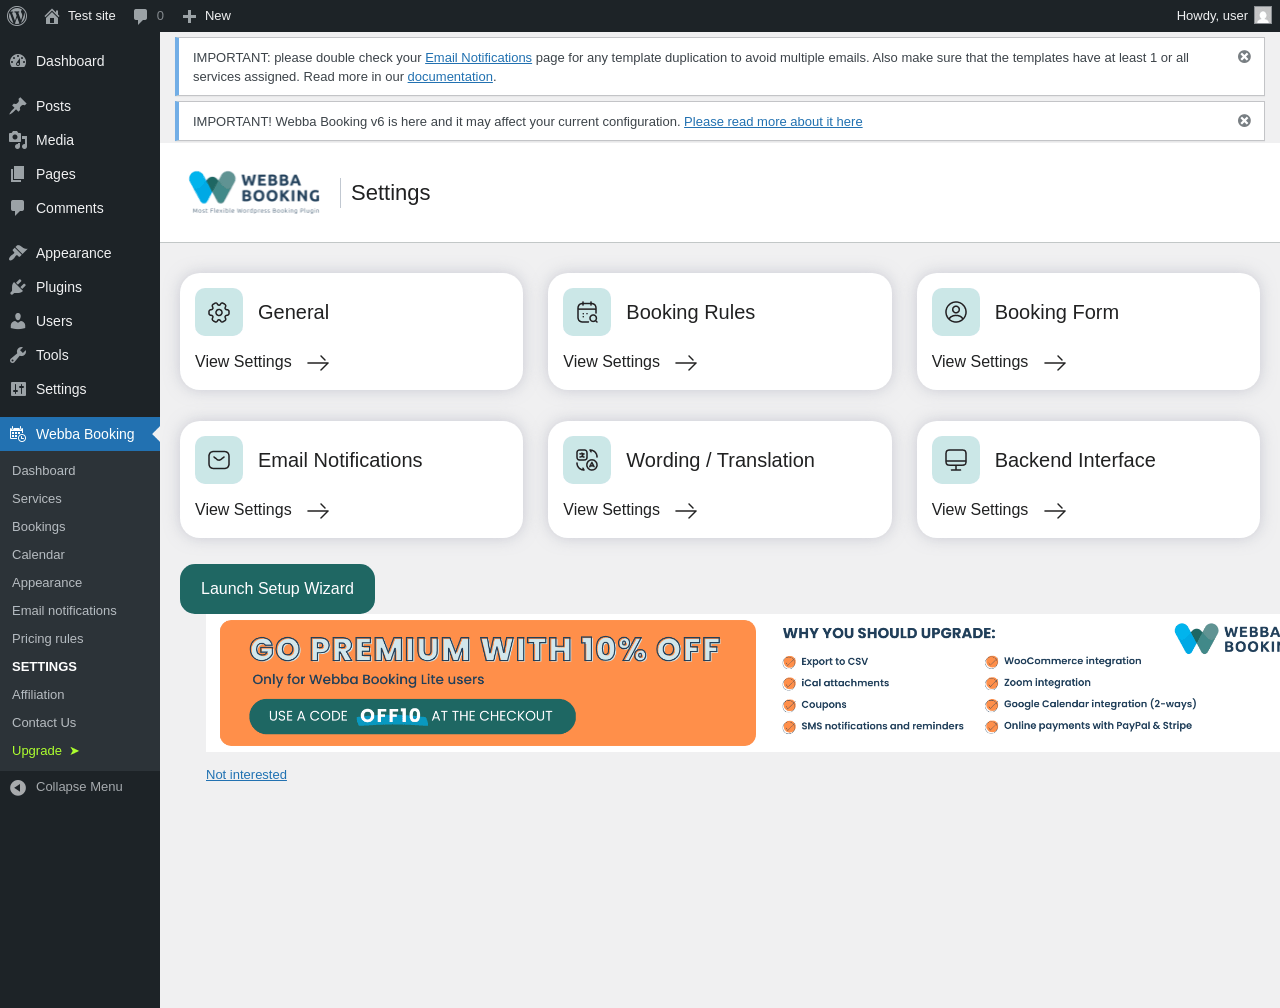The image size is (1280, 1008).
Task: Open Bookings submenu
Action: (80, 526)
